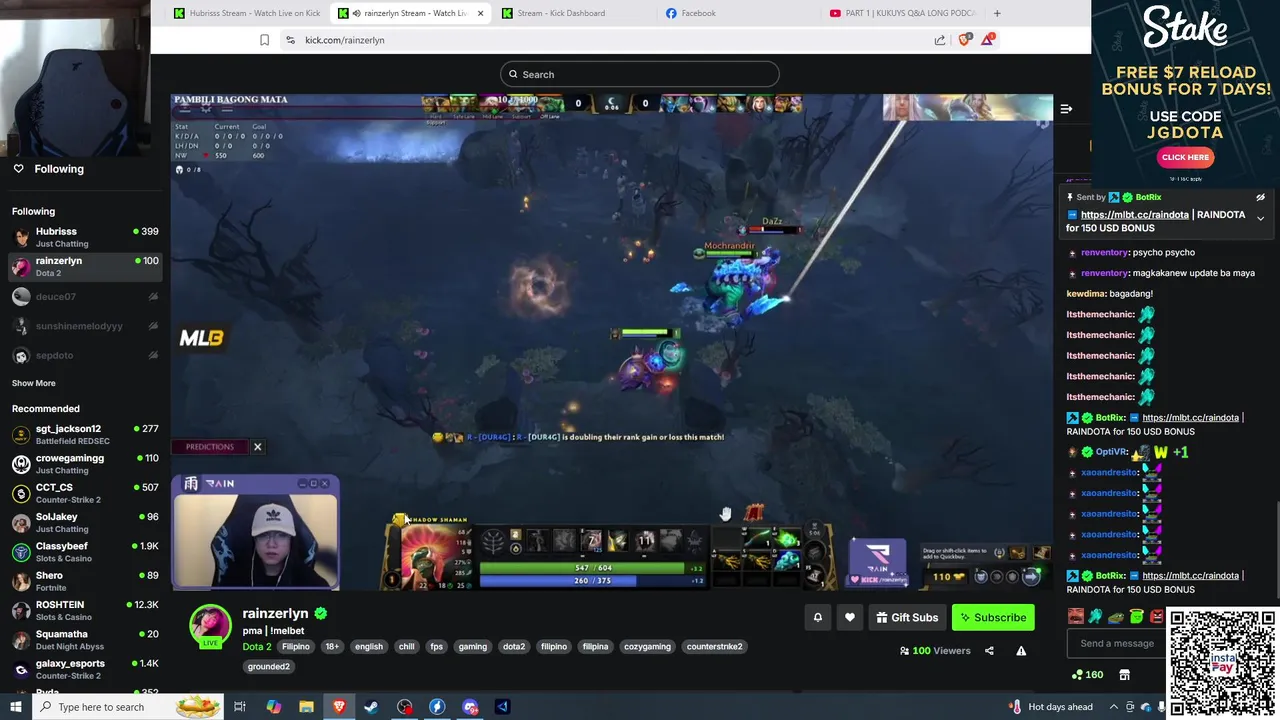Open SolJakey recommended channel
The height and width of the screenshot is (720, 1280).
(85, 522)
